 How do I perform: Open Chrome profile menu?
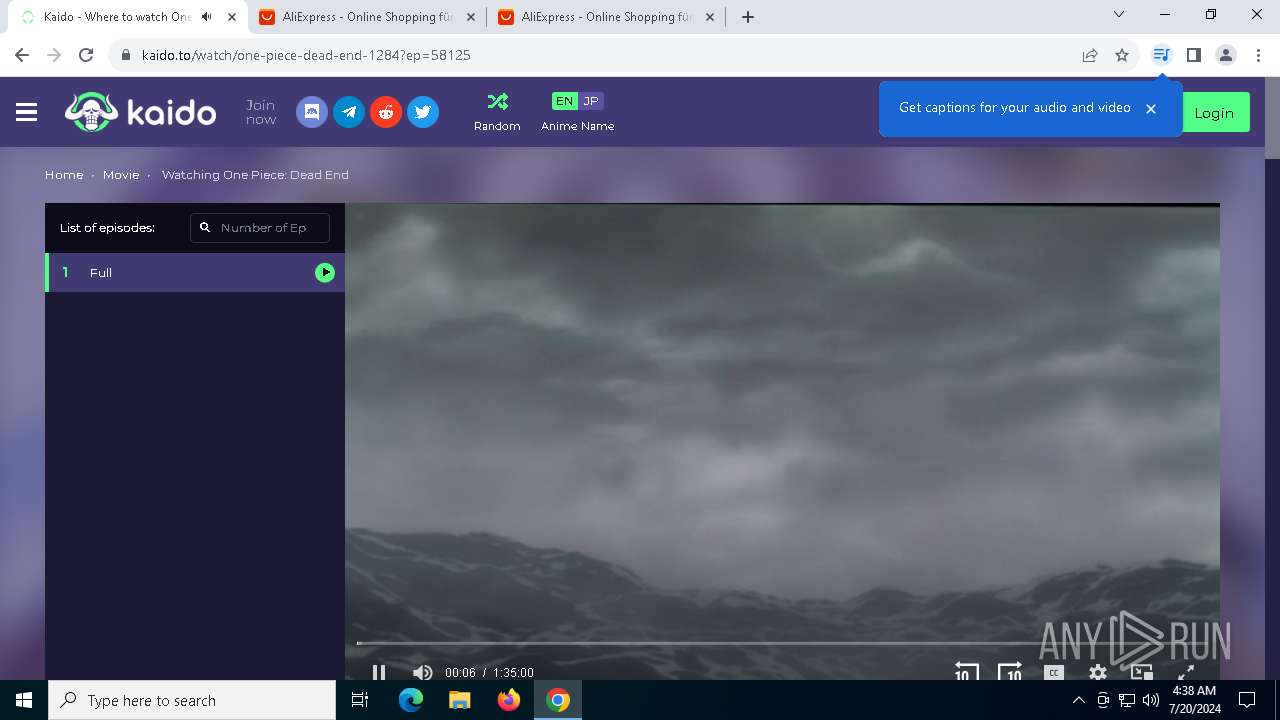(x=1226, y=55)
